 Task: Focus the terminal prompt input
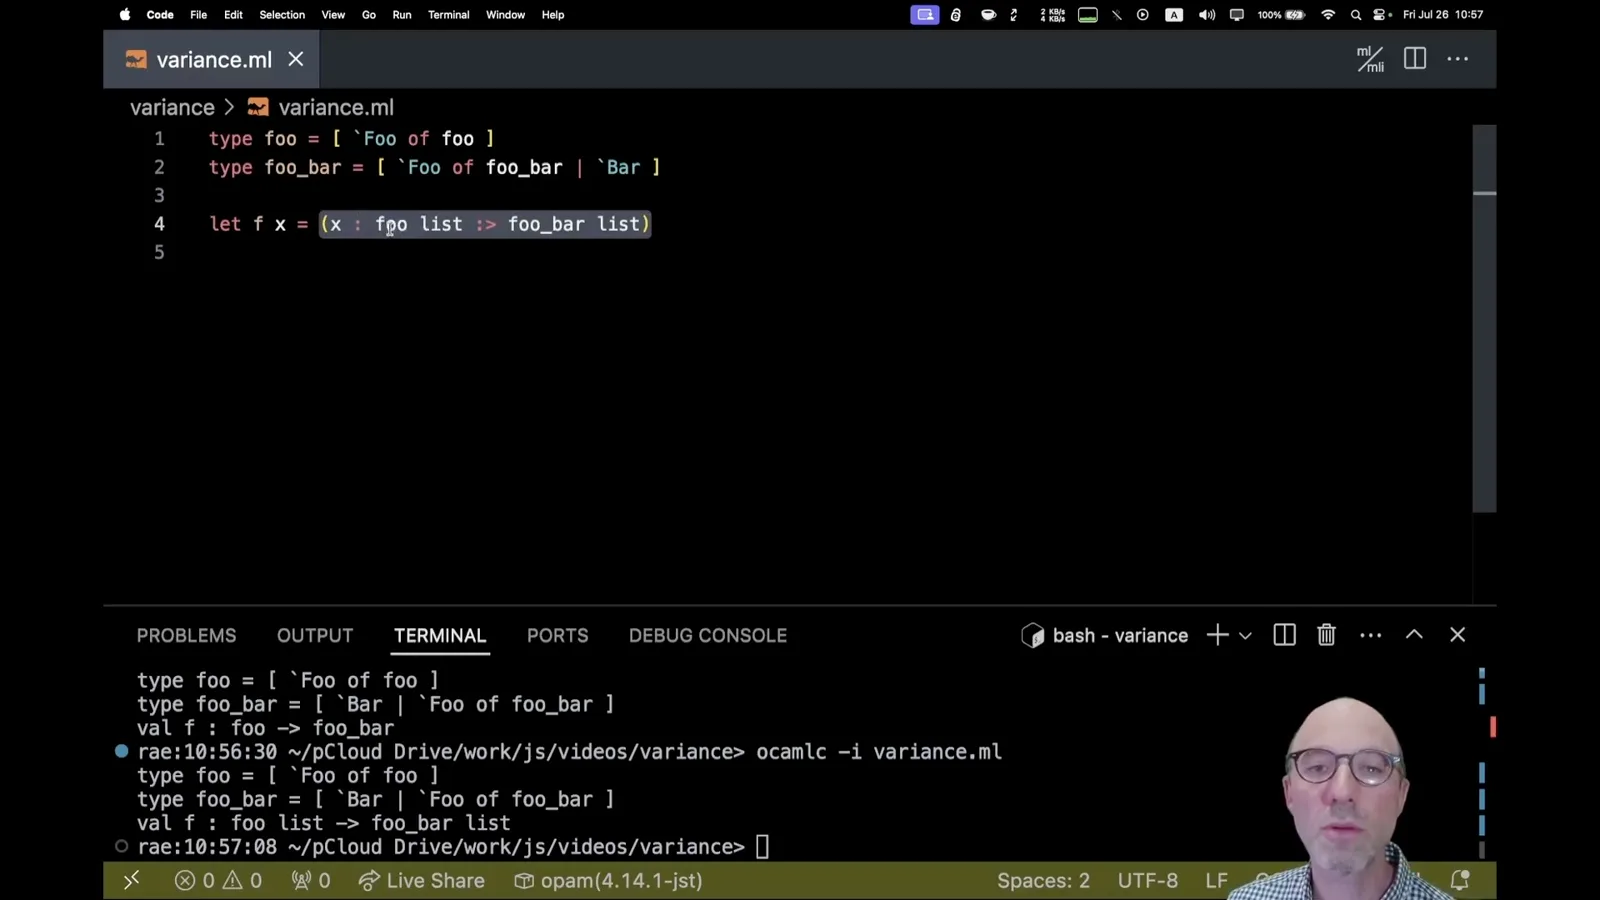tap(762, 847)
